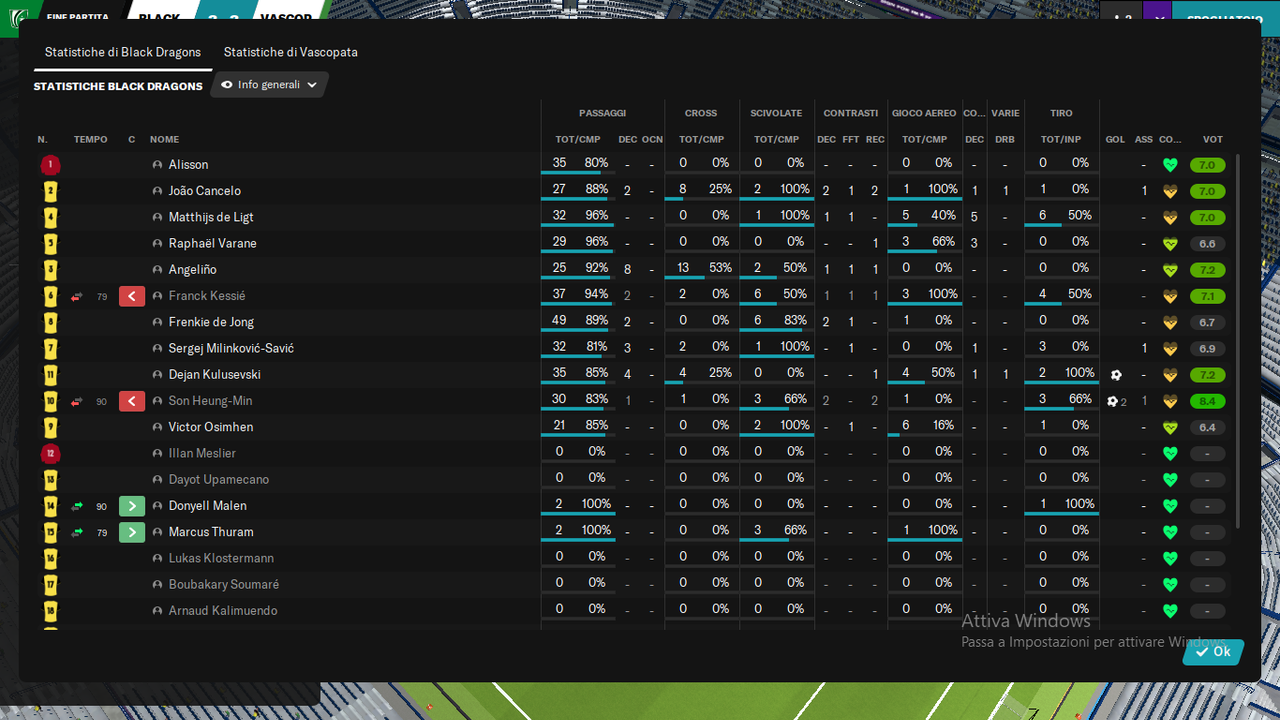
Task: Open the Info generali view dropdown
Action: coord(270,85)
